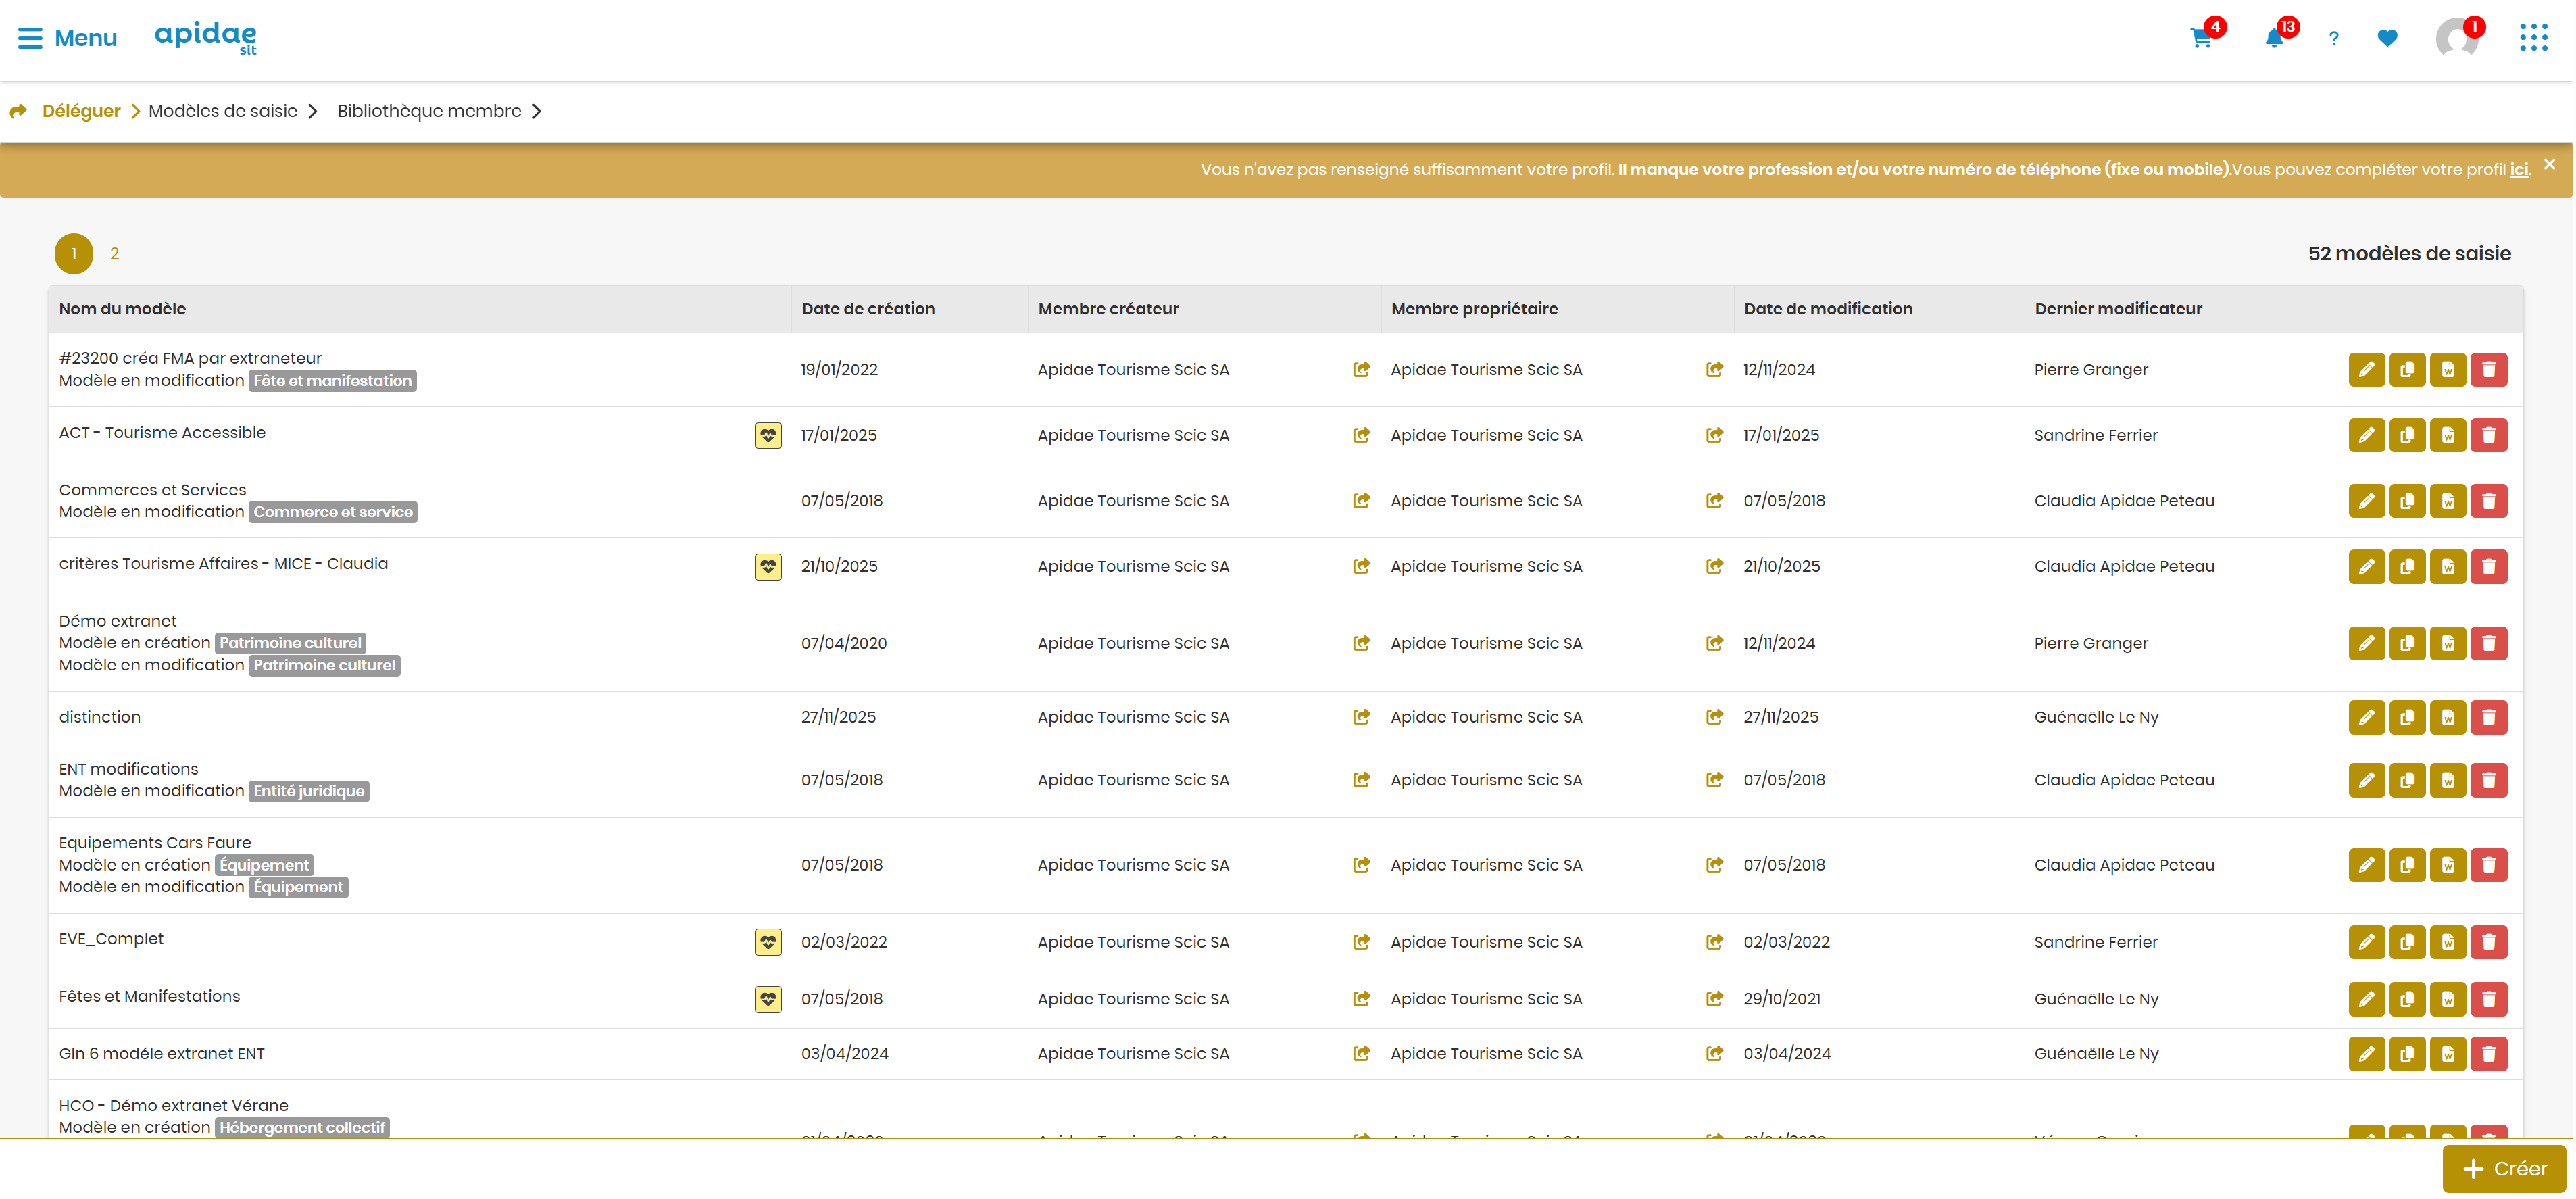The height and width of the screenshot is (1199, 2576).
Task: Export Commerces et Services model to Word
Action: click(2448, 501)
